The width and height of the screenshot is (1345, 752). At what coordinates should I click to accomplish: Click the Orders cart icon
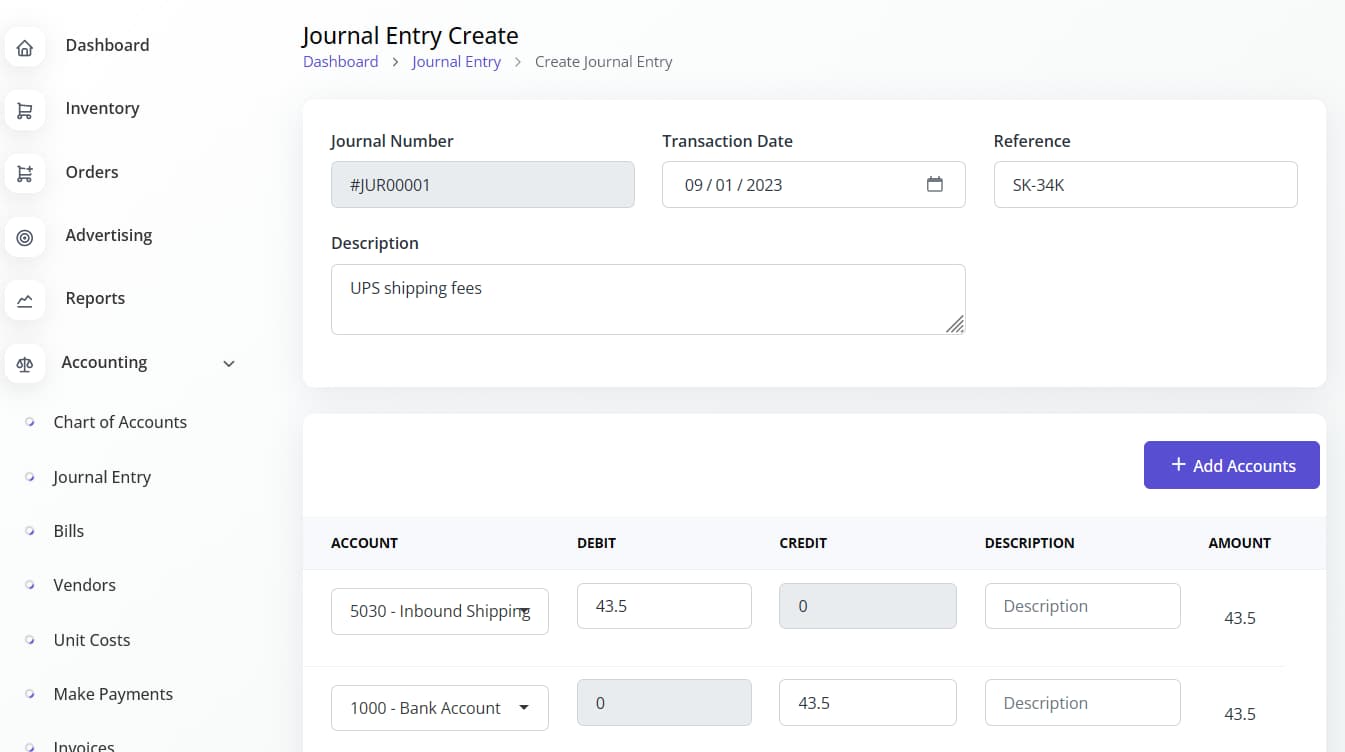(x=25, y=174)
